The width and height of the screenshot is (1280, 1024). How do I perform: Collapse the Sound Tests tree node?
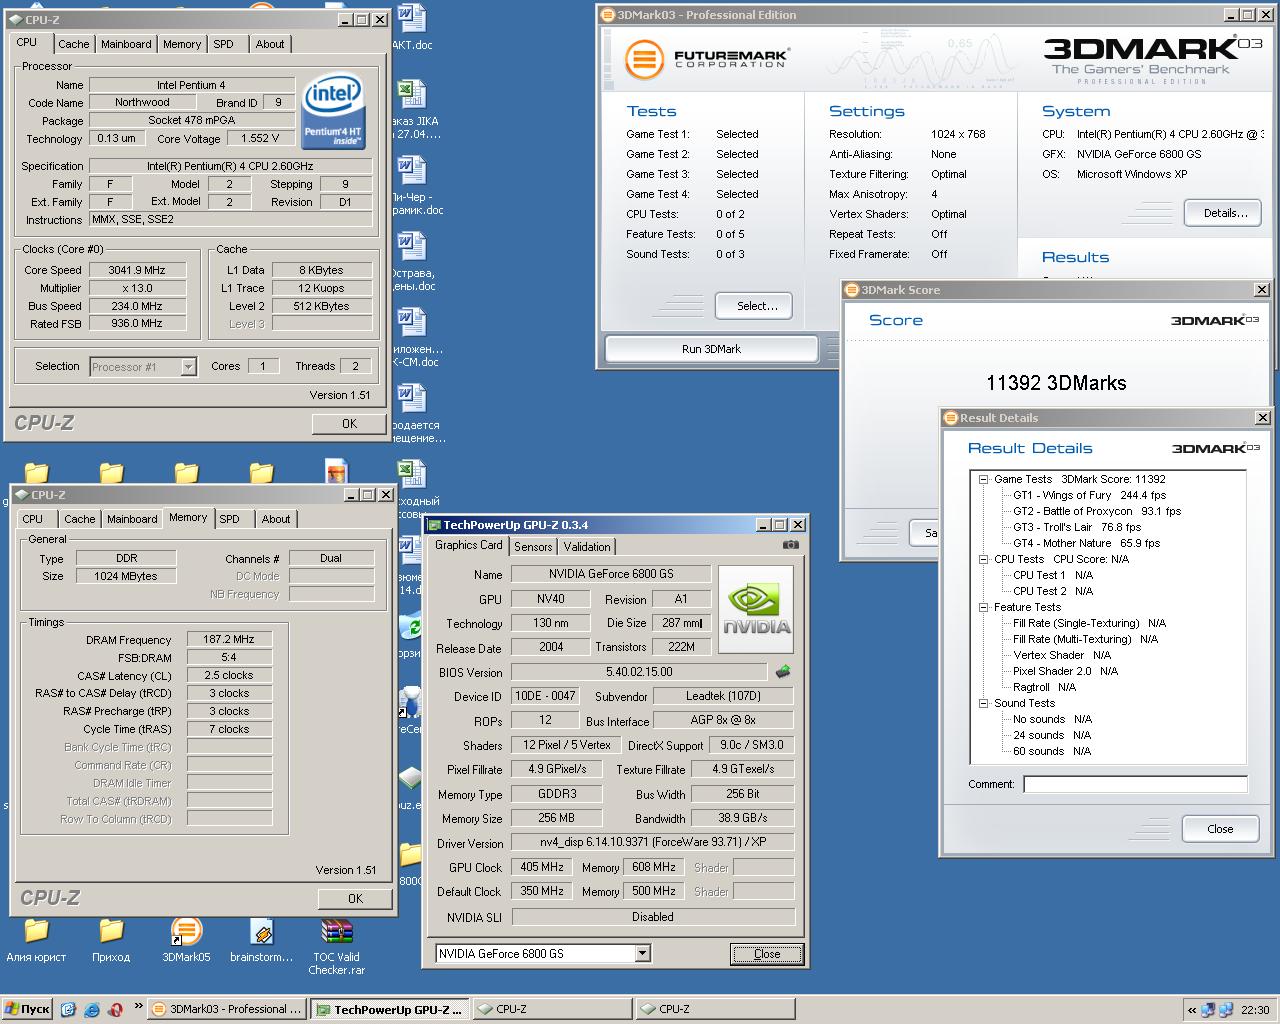984,703
